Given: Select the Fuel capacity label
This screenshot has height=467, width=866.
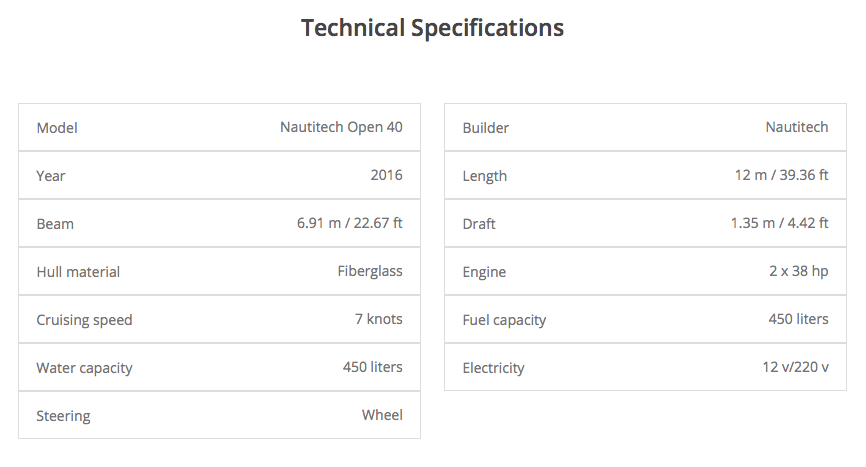Looking at the screenshot, I should tap(504, 320).
